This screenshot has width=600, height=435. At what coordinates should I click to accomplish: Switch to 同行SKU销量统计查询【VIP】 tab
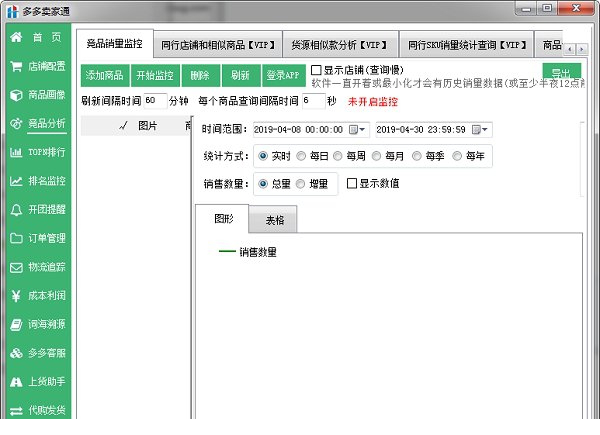pos(466,45)
